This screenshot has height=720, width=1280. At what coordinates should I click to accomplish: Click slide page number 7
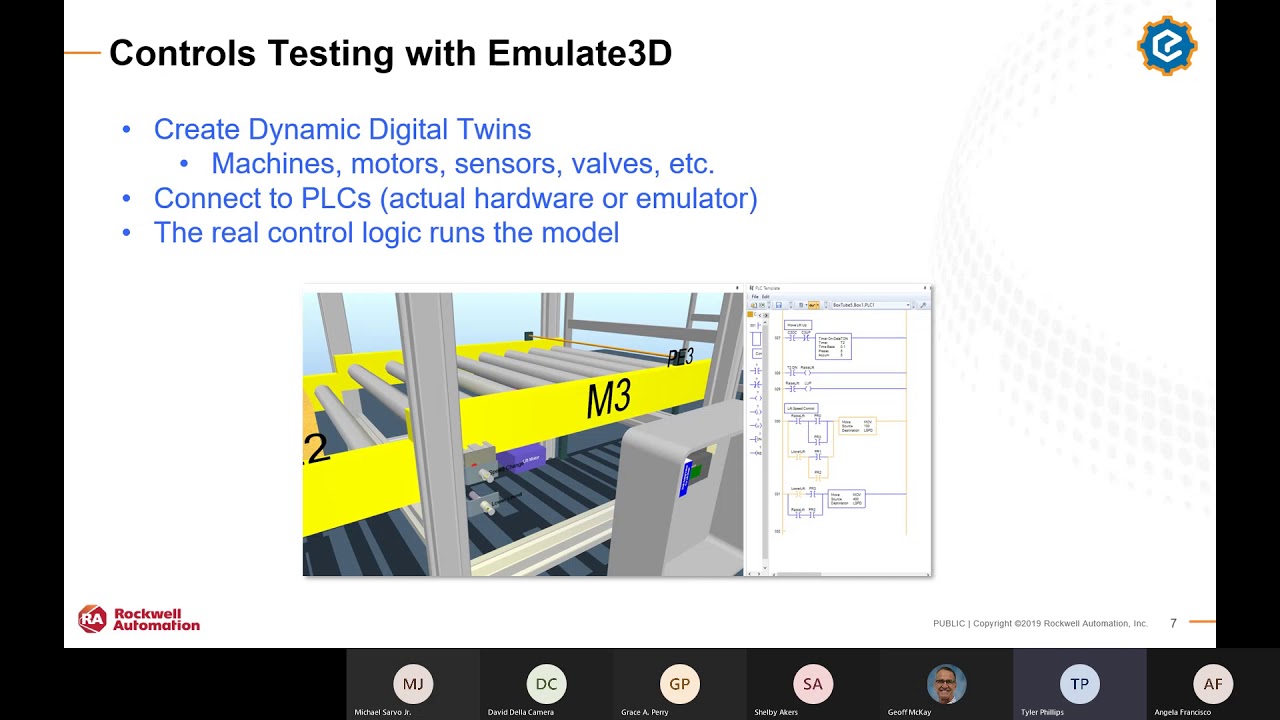click(1174, 623)
